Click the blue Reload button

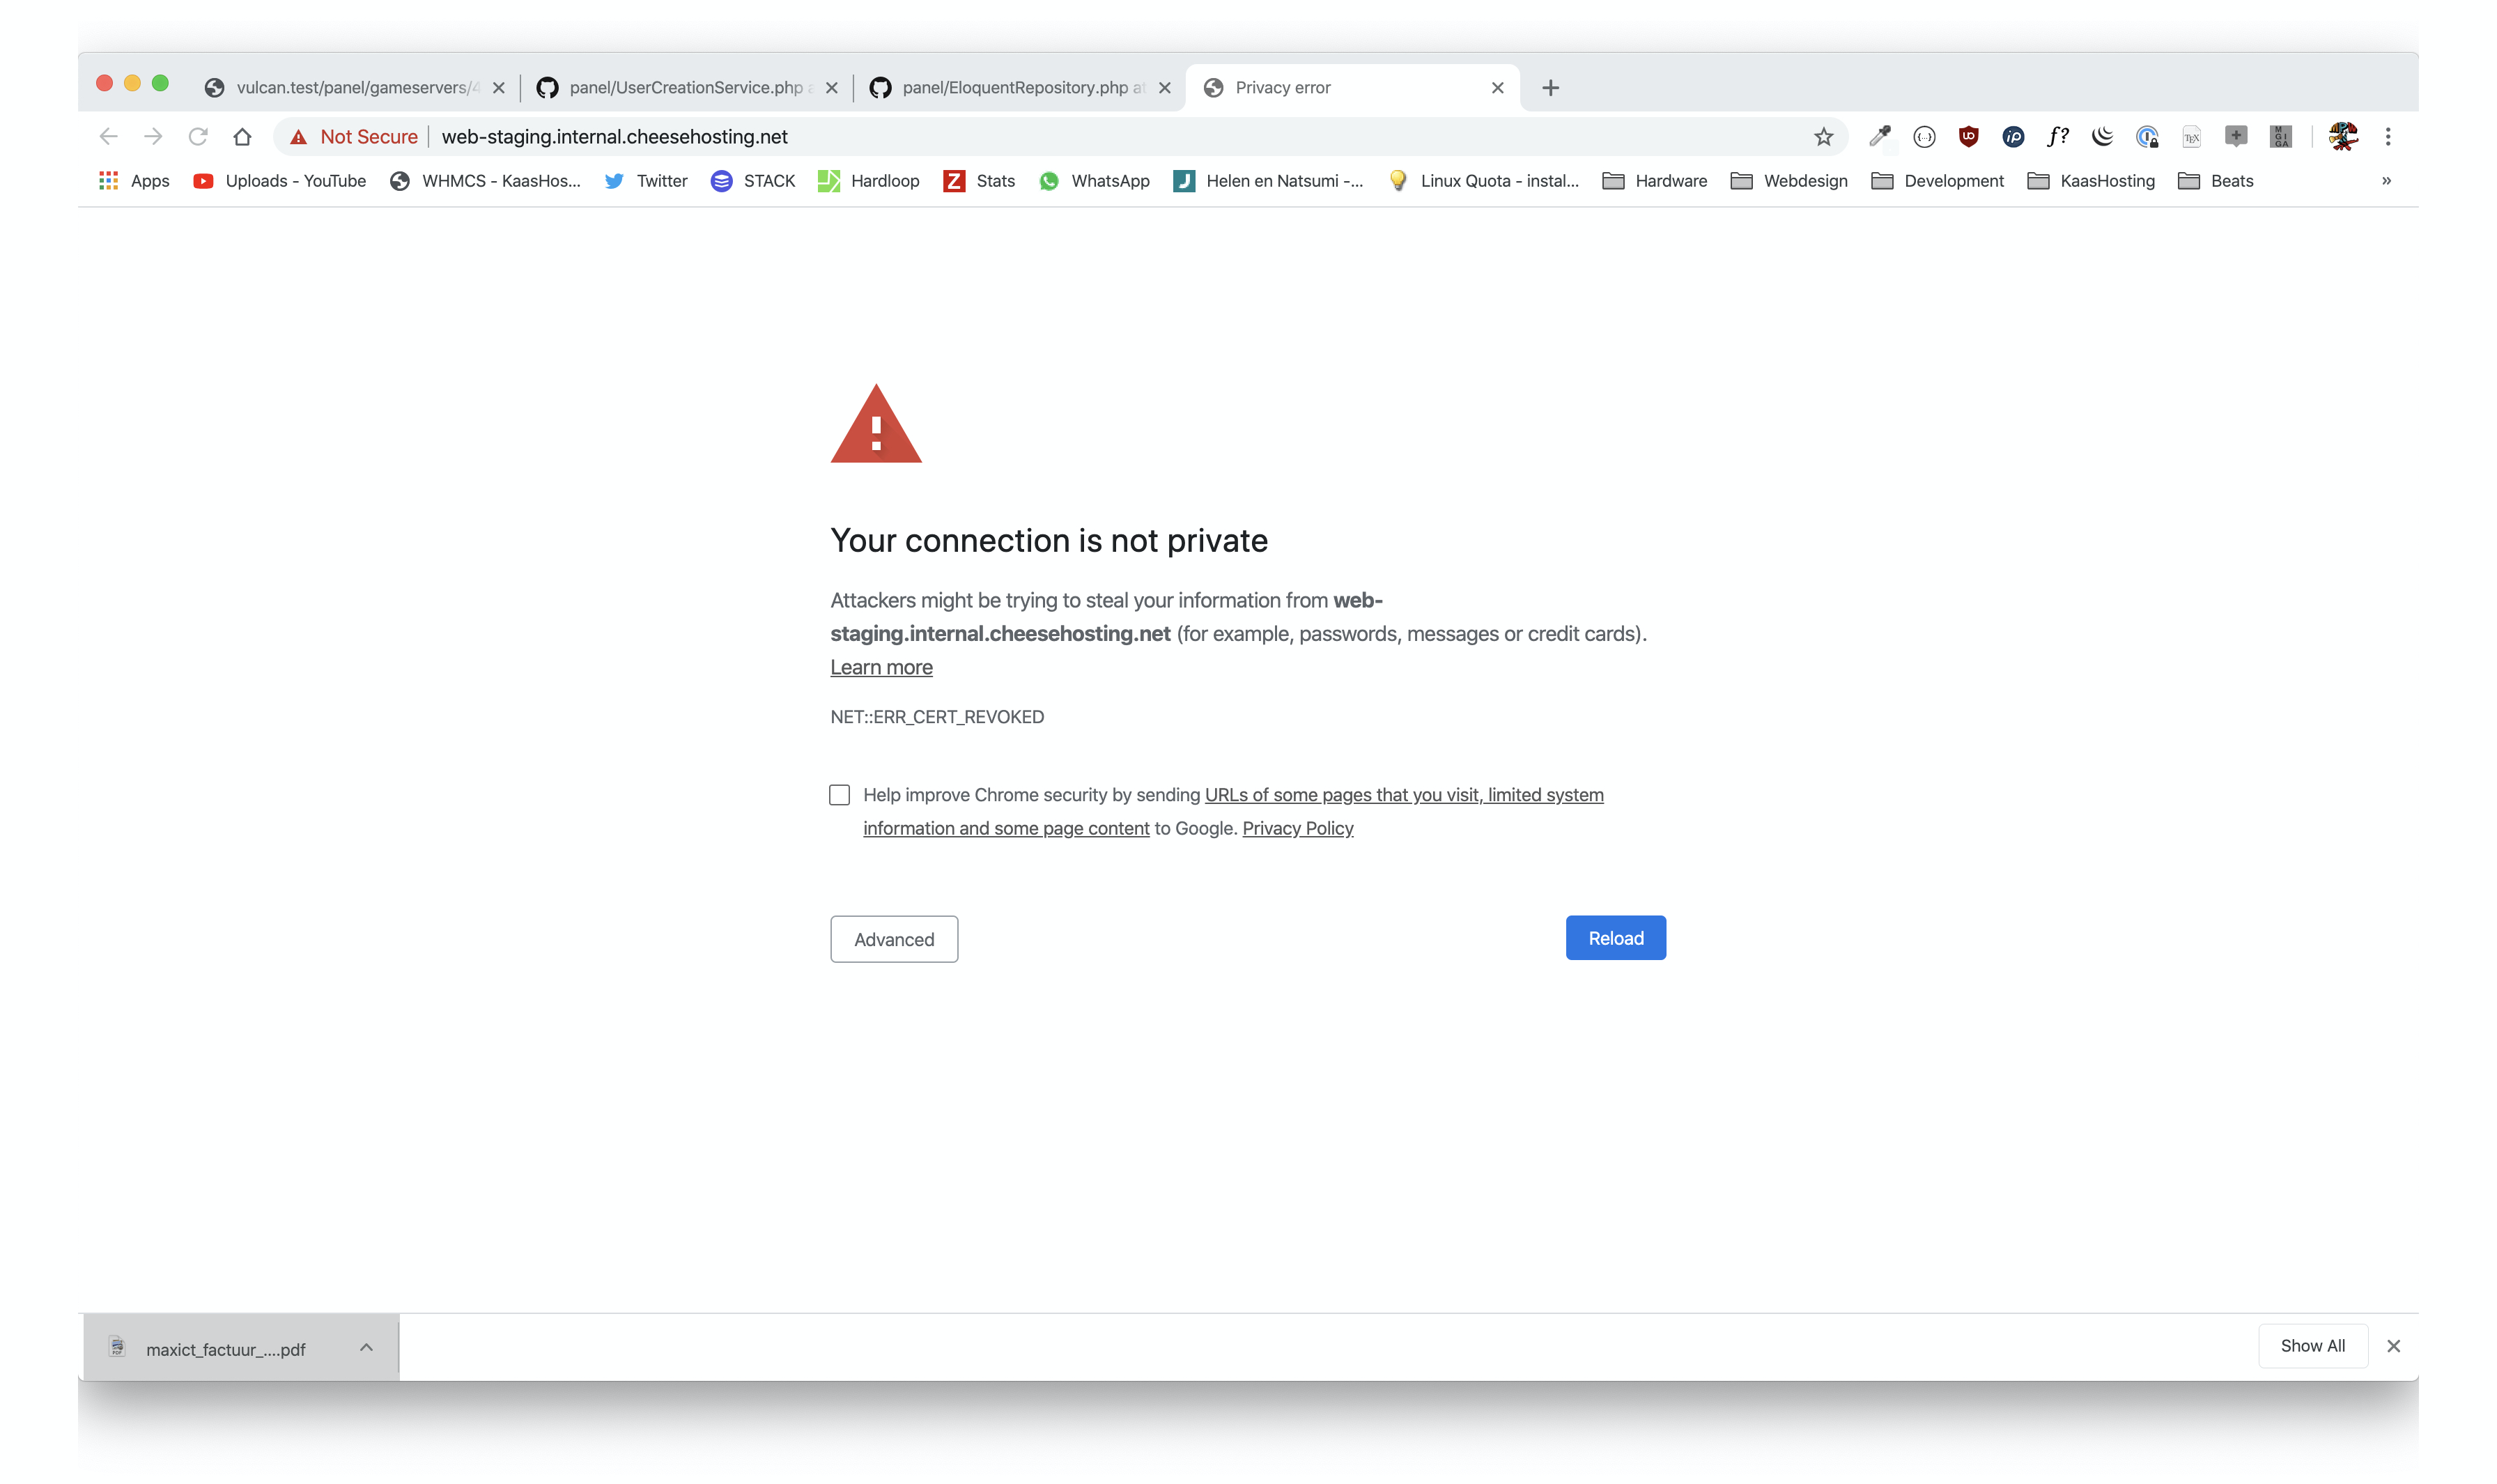coord(1615,938)
